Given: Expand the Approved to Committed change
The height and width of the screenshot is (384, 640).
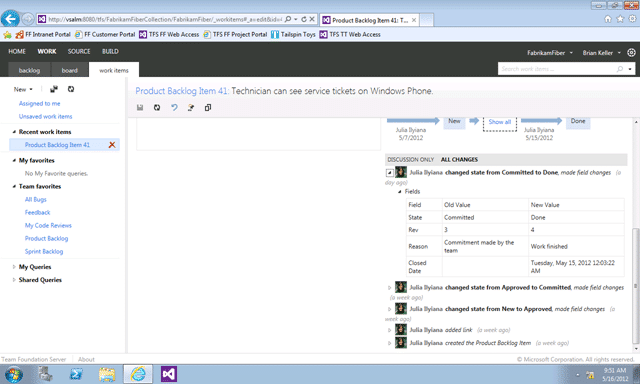Looking at the screenshot, I should coord(389,288).
